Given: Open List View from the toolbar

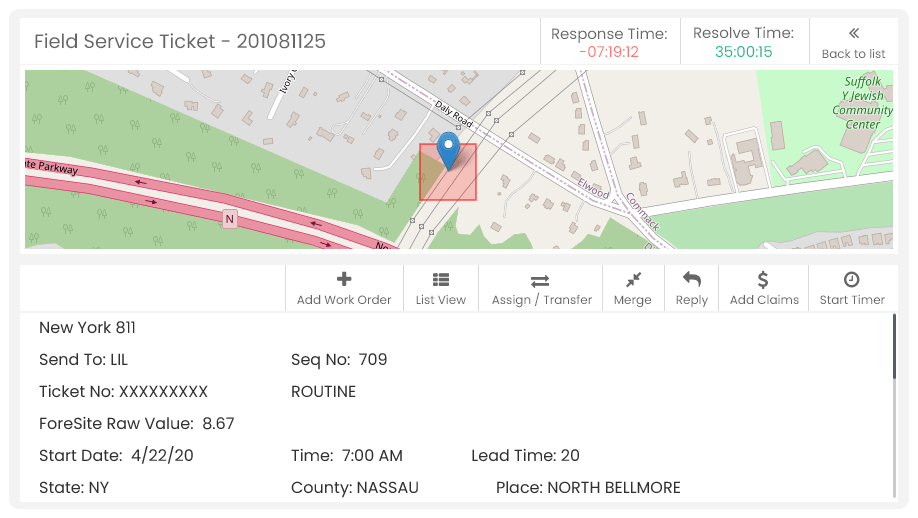Looking at the screenshot, I should [441, 289].
